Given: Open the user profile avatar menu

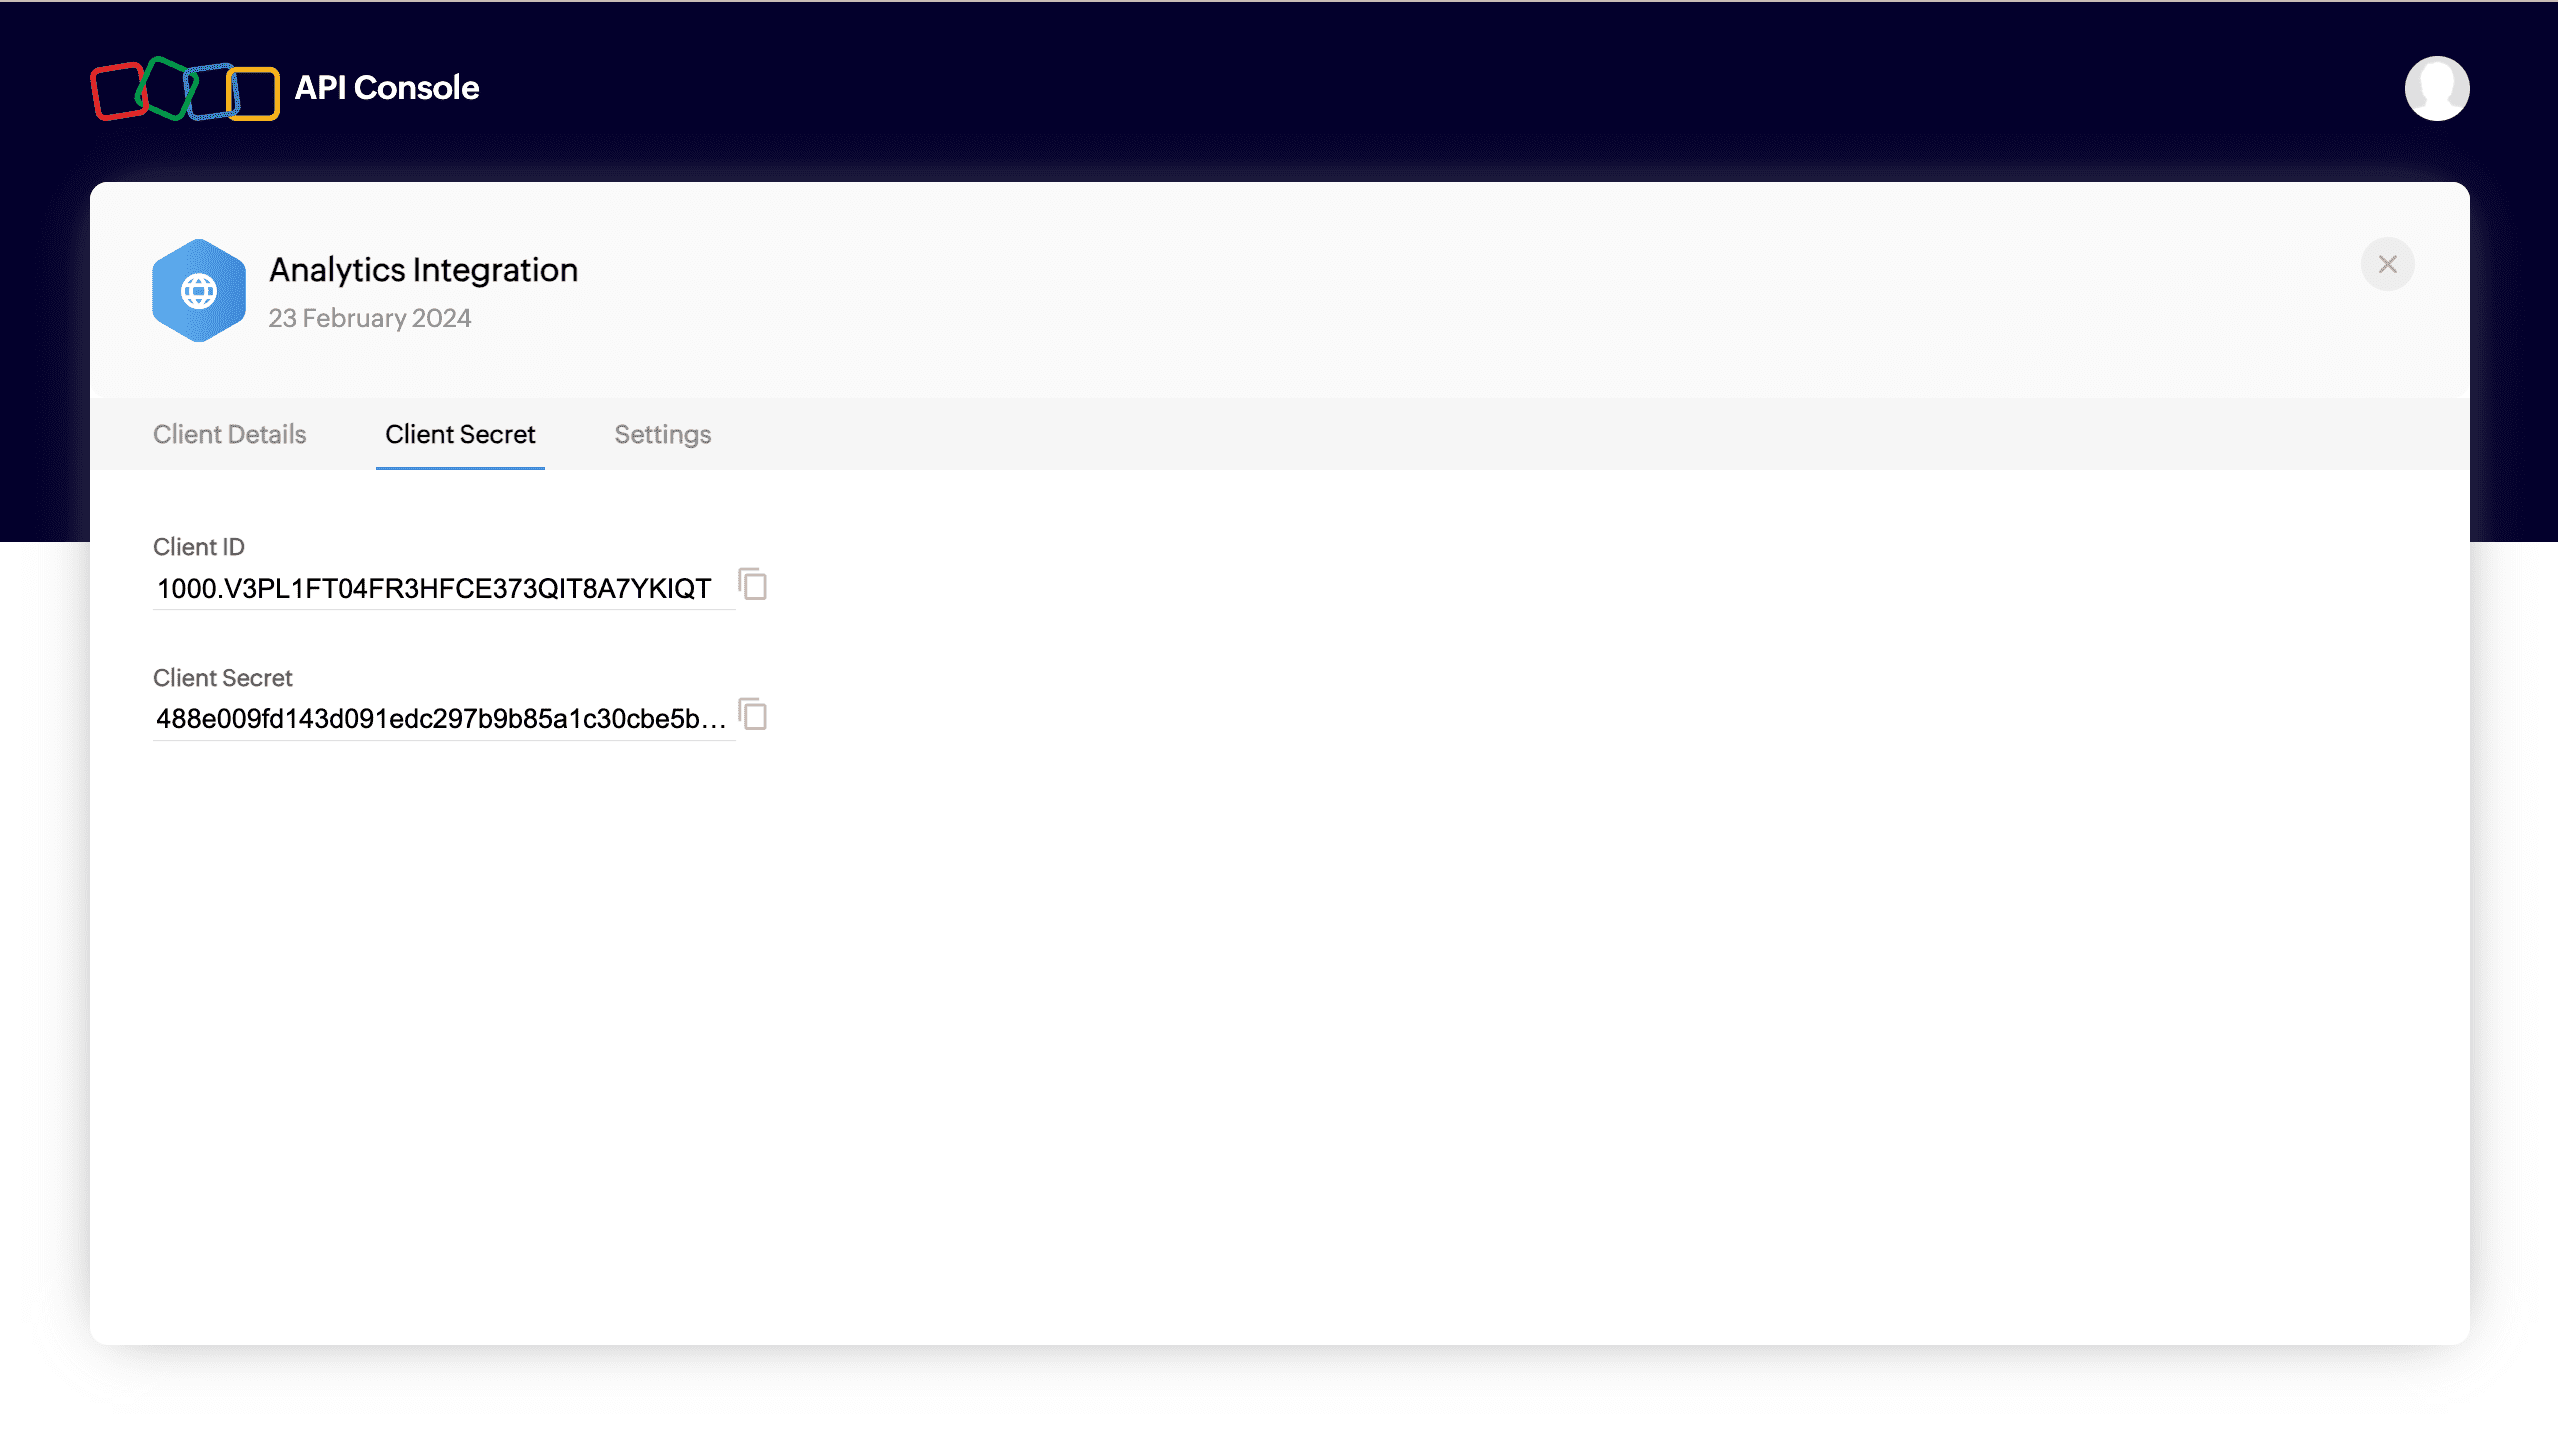Looking at the screenshot, I should (2436, 88).
